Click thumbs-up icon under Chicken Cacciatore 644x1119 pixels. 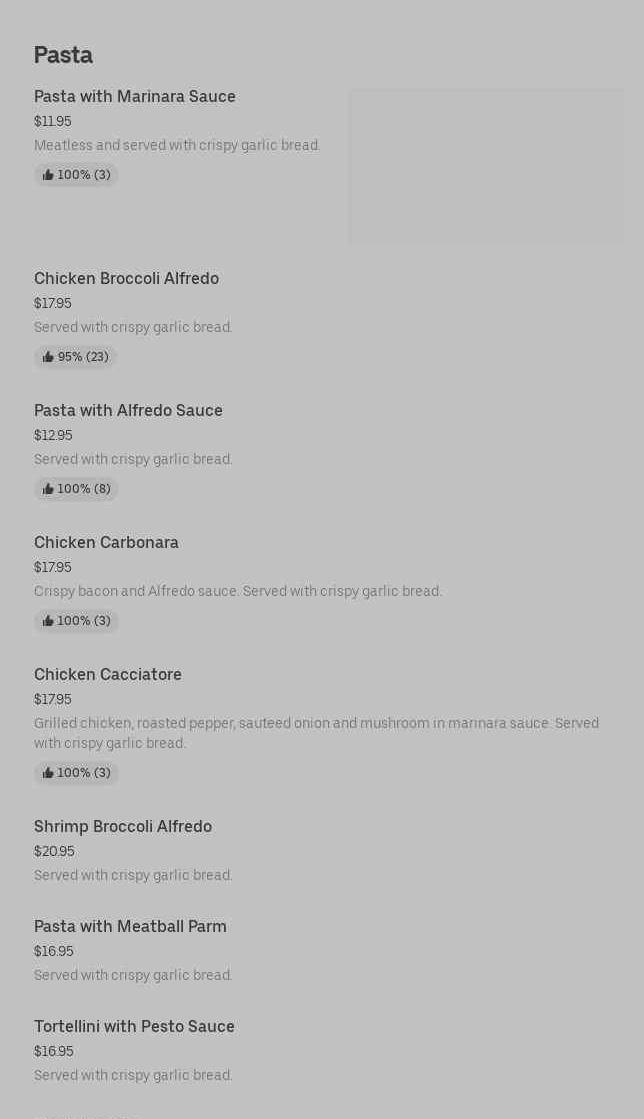48,773
